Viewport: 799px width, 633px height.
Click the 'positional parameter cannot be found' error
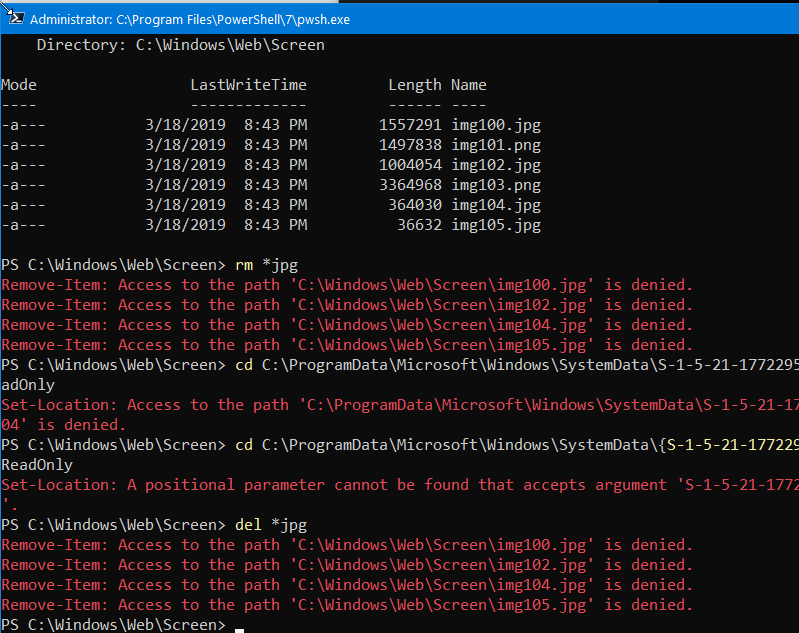coord(400,485)
